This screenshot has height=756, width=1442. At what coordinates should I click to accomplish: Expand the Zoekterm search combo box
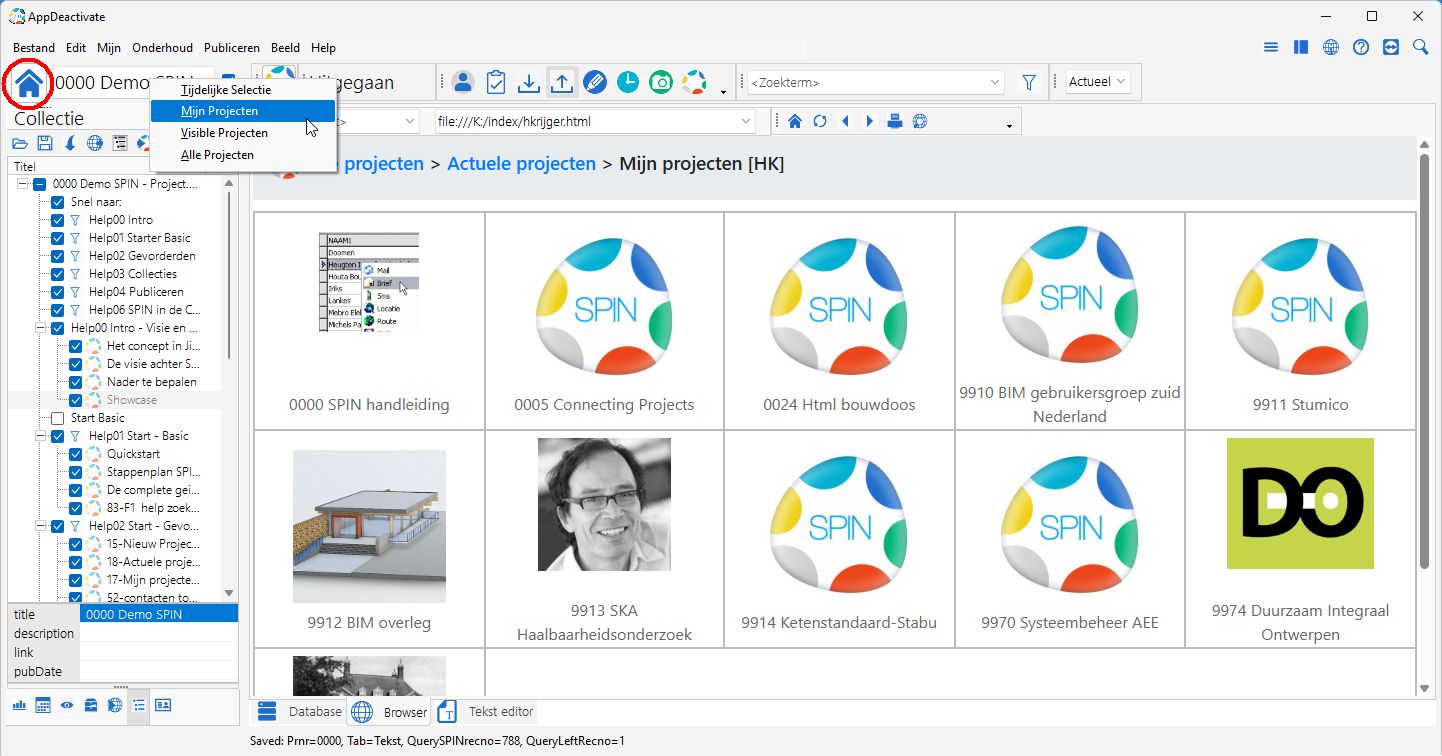click(x=994, y=82)
